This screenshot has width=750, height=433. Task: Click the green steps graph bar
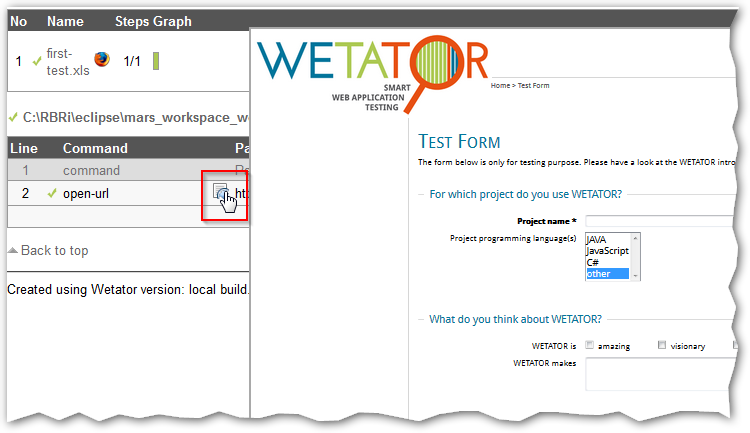[x=156, y=61]
